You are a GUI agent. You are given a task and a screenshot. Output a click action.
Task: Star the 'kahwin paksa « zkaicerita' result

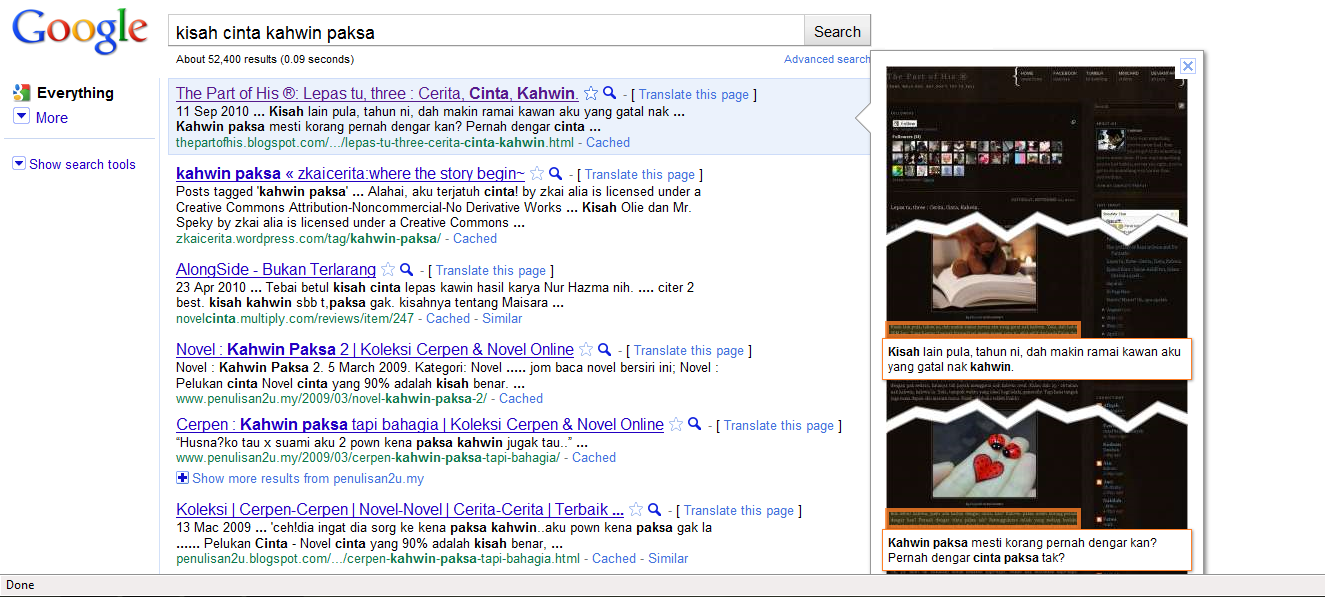point(537,173)
